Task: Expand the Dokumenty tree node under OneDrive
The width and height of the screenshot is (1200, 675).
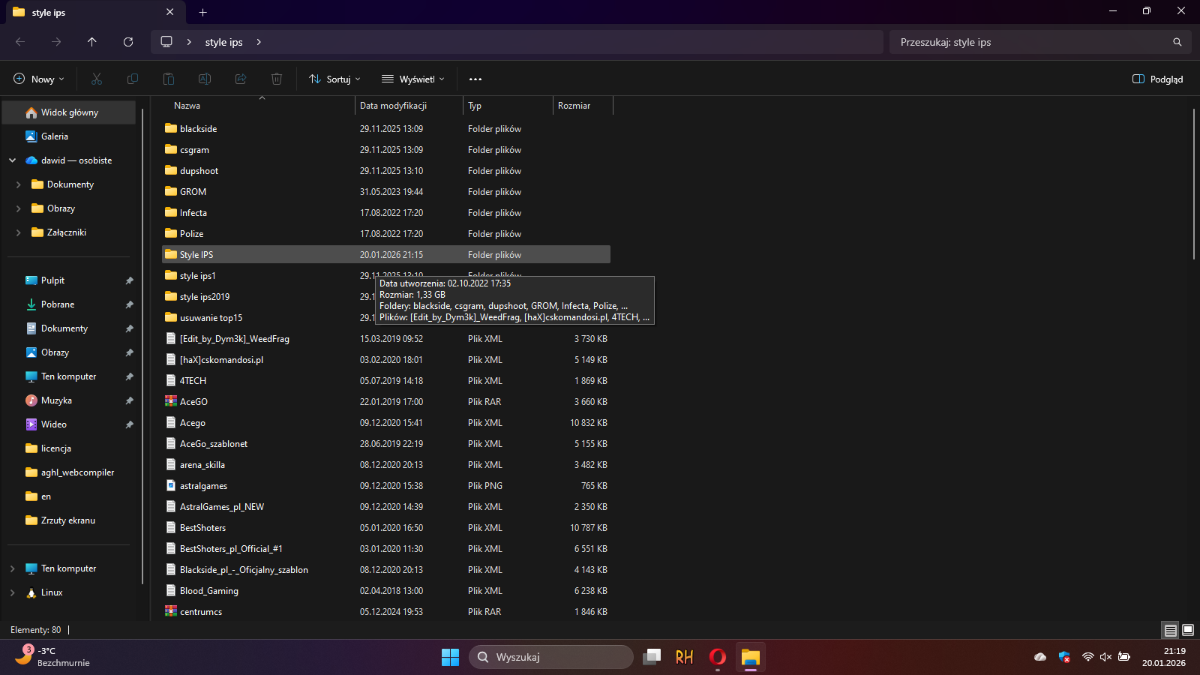Action: click(19, 185)
